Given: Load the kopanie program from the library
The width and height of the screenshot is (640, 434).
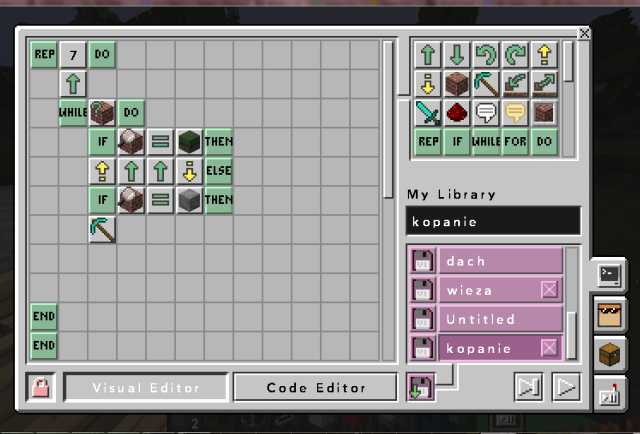Looking at the screenshot, I should pos(501,348).
